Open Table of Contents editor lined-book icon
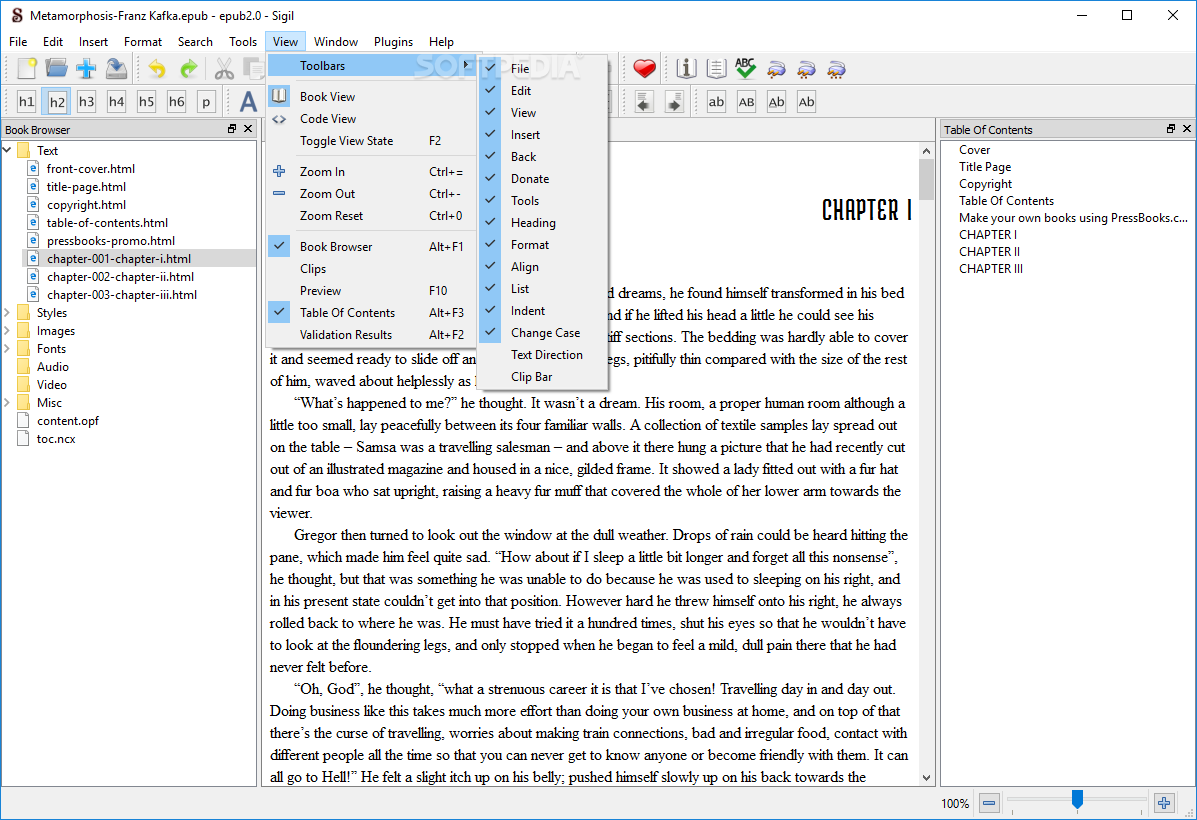The height and width of the screenshot is (820, 1197). tap(716, 69)
